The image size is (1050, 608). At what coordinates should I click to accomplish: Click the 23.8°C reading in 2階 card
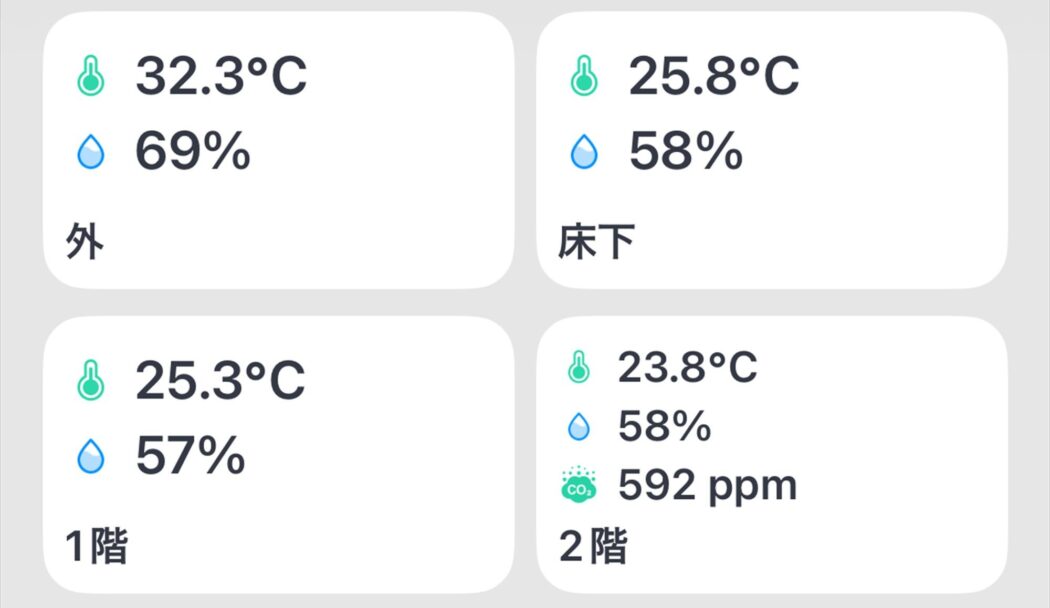tap(687, 367)
